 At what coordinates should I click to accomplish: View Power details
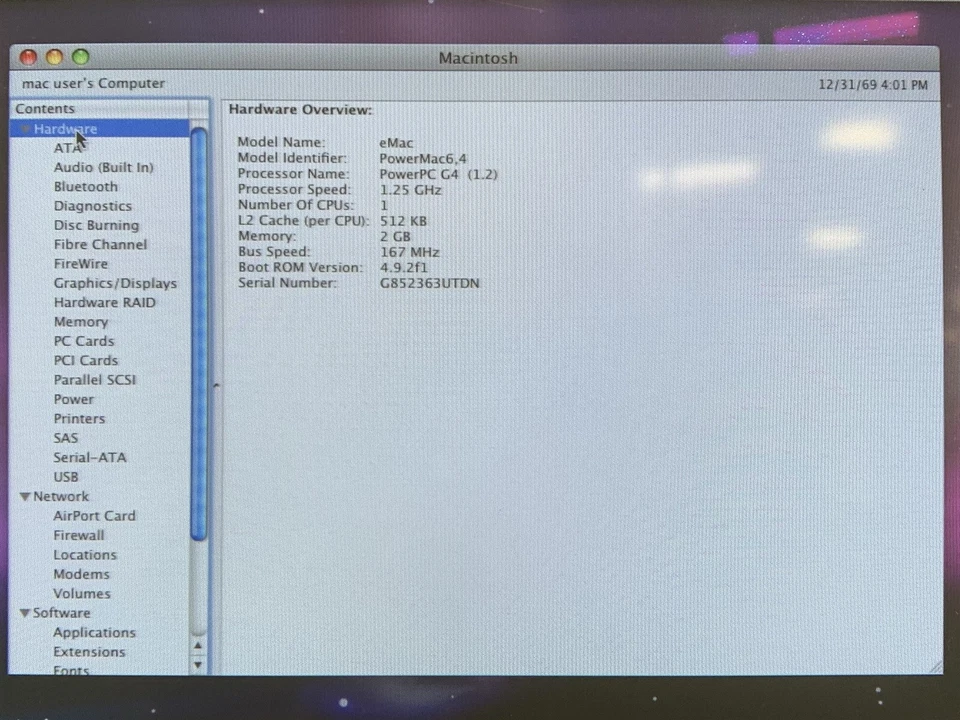tap(73, 398)
